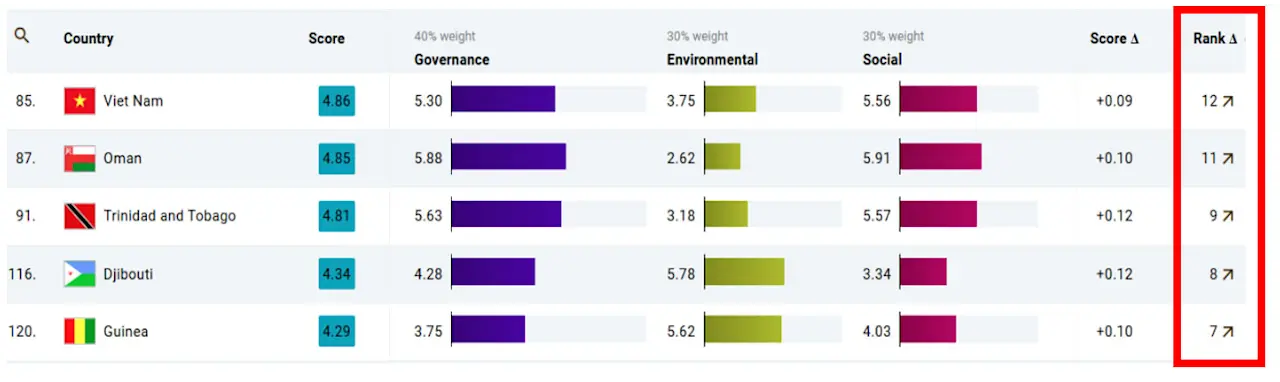Click the Djibouti flag icon
The image size is (1280, 382).
pyautogui.click(x=80, y=274)
